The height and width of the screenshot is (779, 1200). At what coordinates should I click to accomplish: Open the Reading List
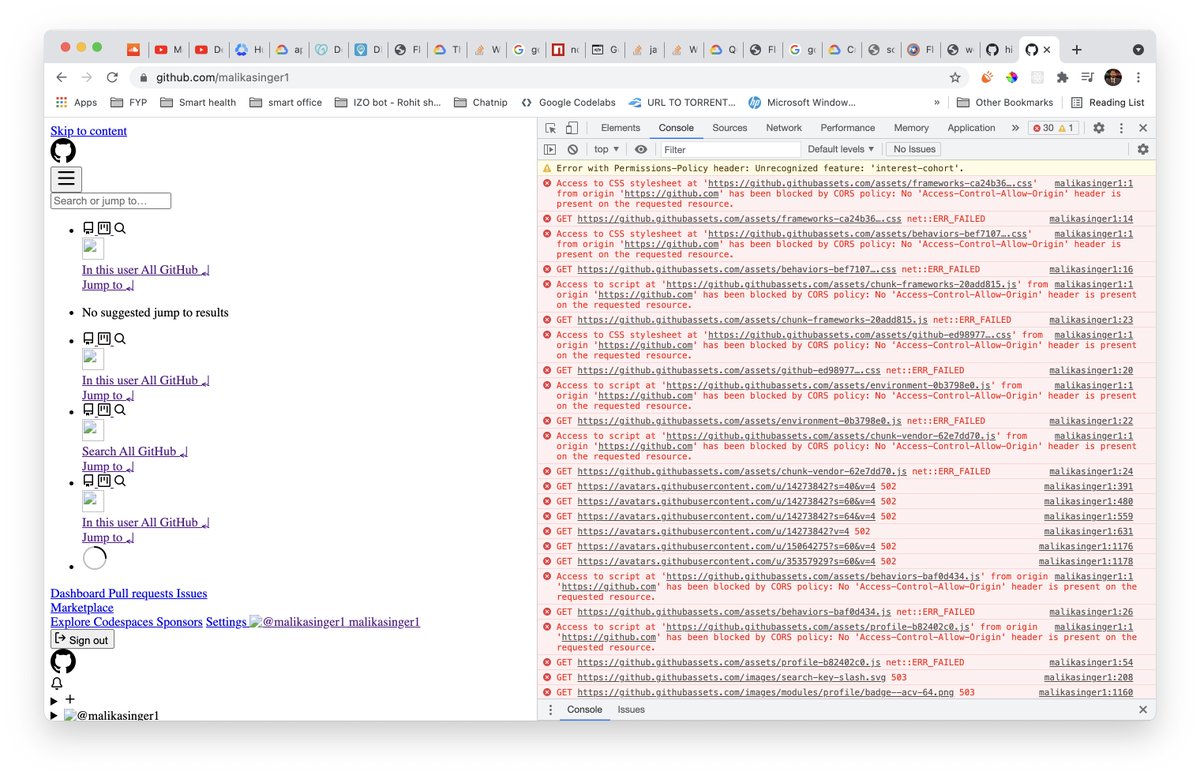tap(1107, 102)
